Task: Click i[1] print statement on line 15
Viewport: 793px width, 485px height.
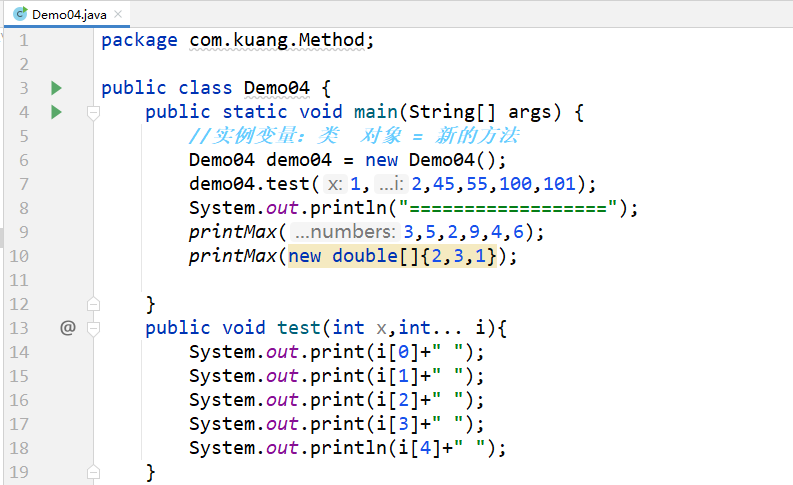Action: pyautogui.click(x=337, y=376)
